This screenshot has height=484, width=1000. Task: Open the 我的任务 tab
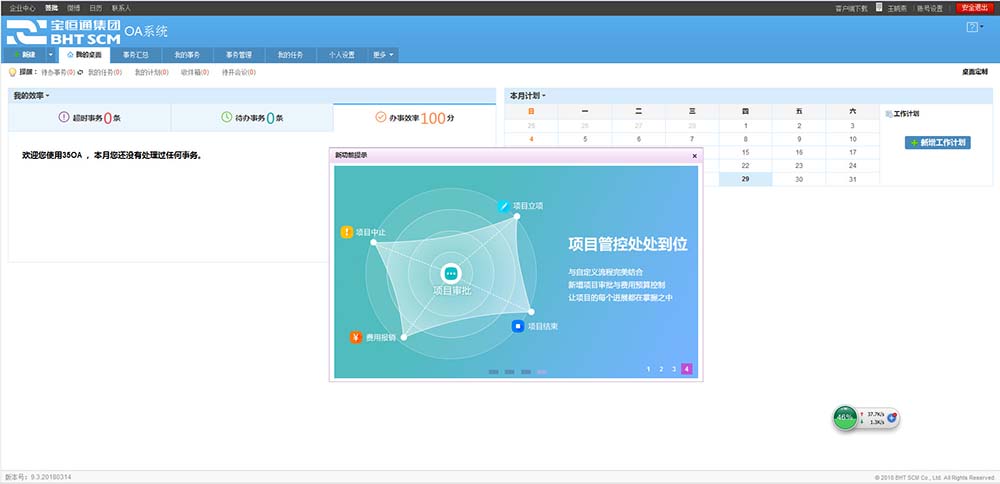pyautogui.click(x=291, y=55)
